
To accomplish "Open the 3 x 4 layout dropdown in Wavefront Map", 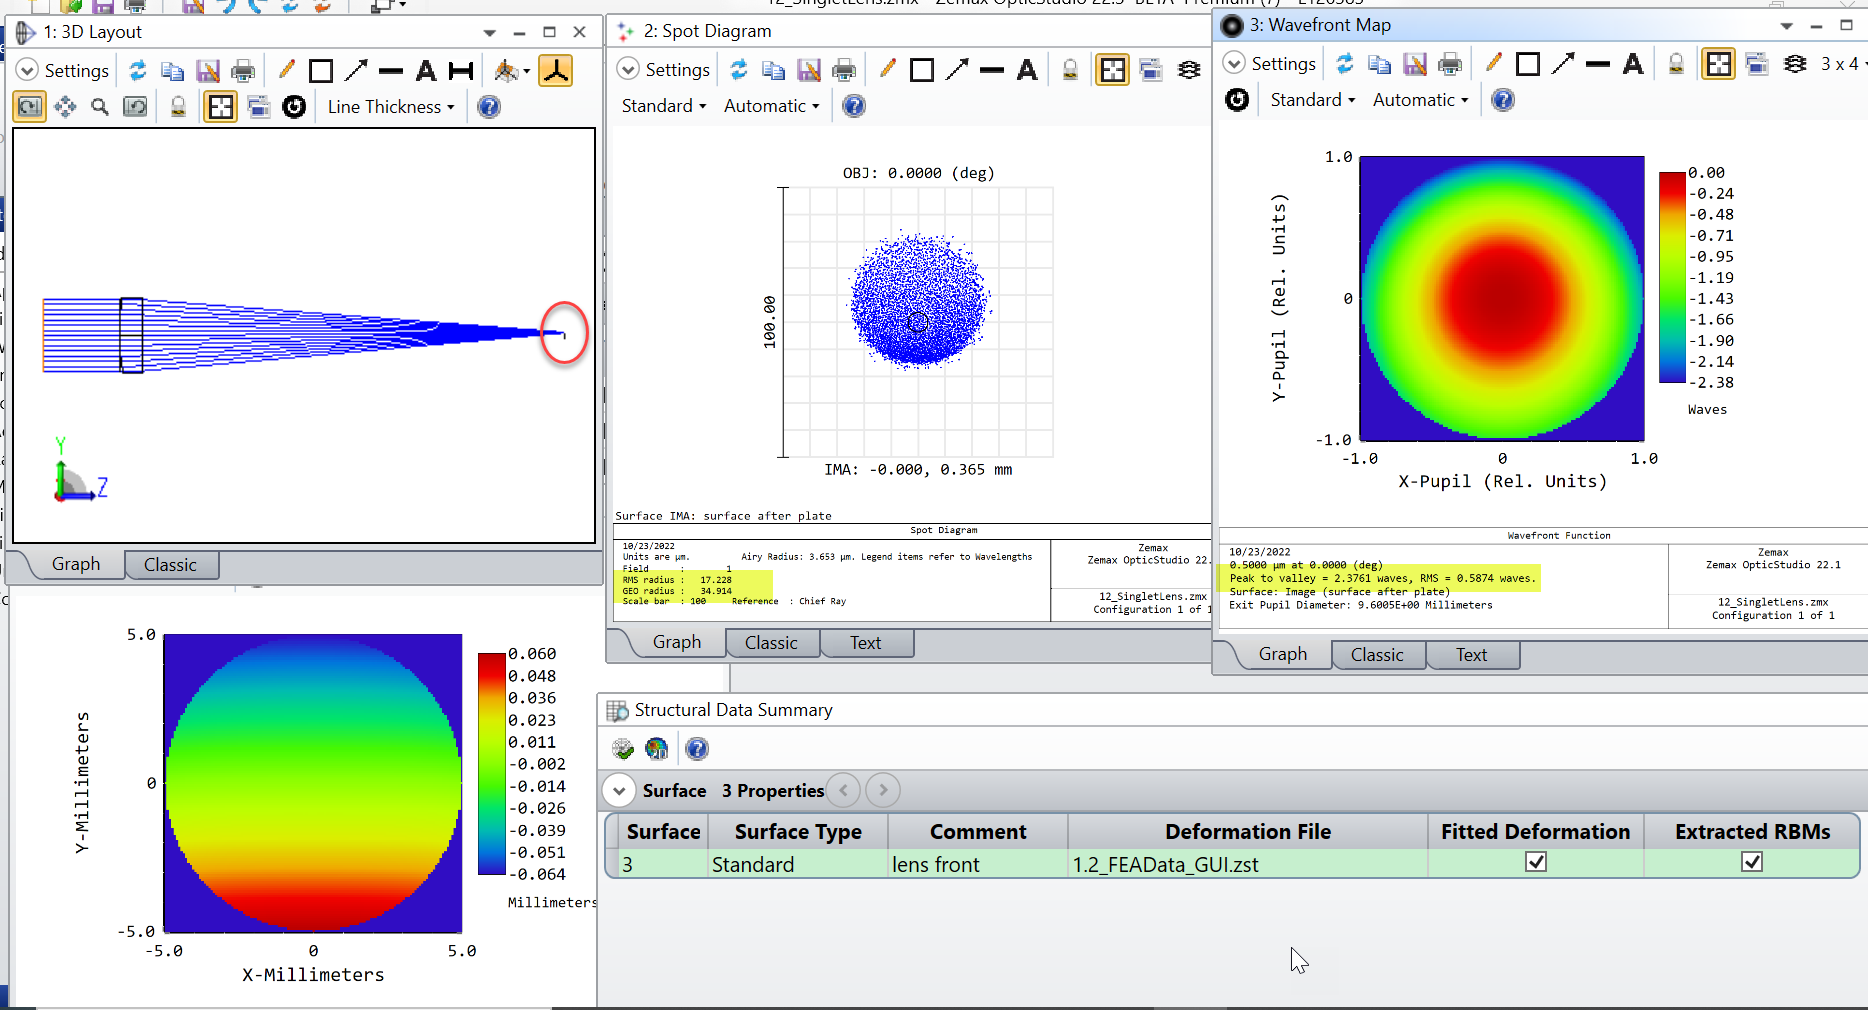I will tap(1843, 63).
